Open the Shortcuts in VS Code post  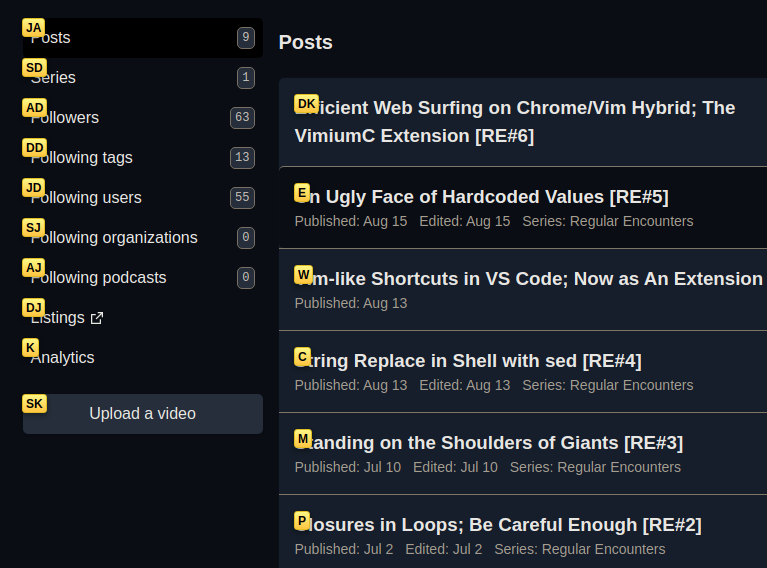529,279
